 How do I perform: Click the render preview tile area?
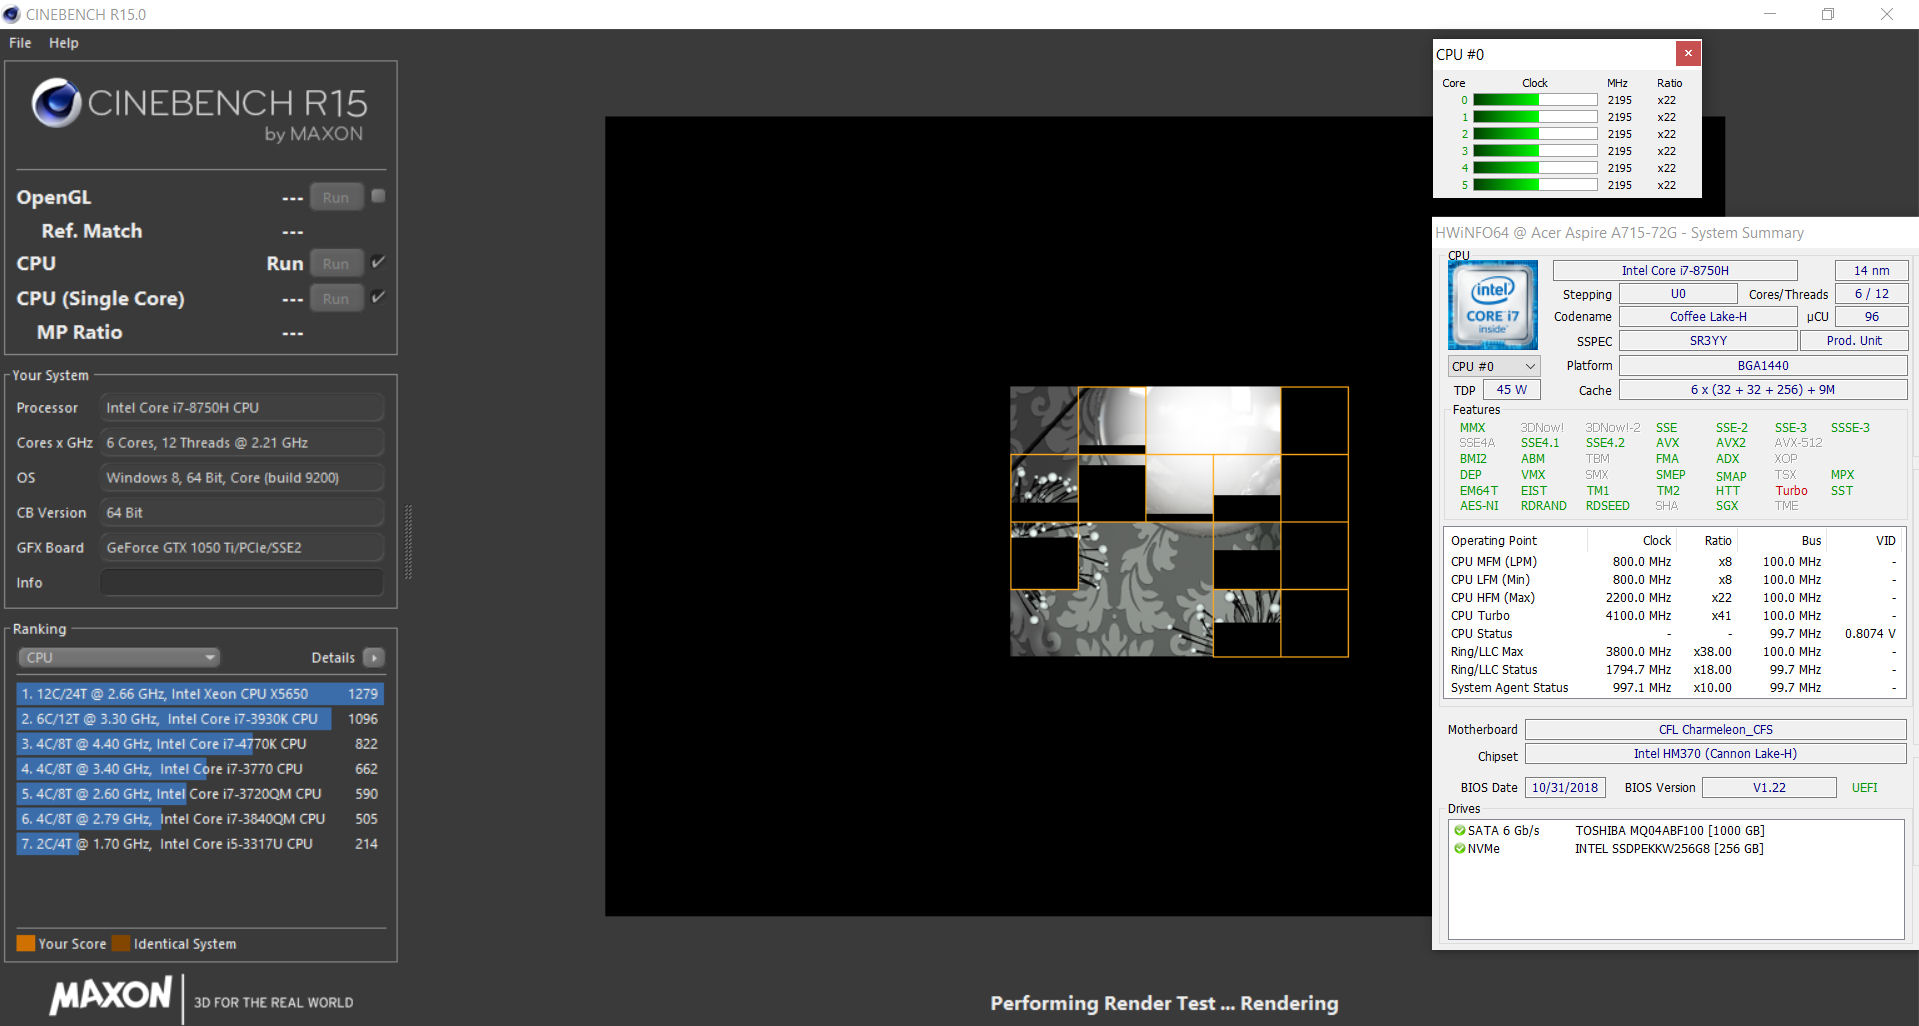point(1179,521)
